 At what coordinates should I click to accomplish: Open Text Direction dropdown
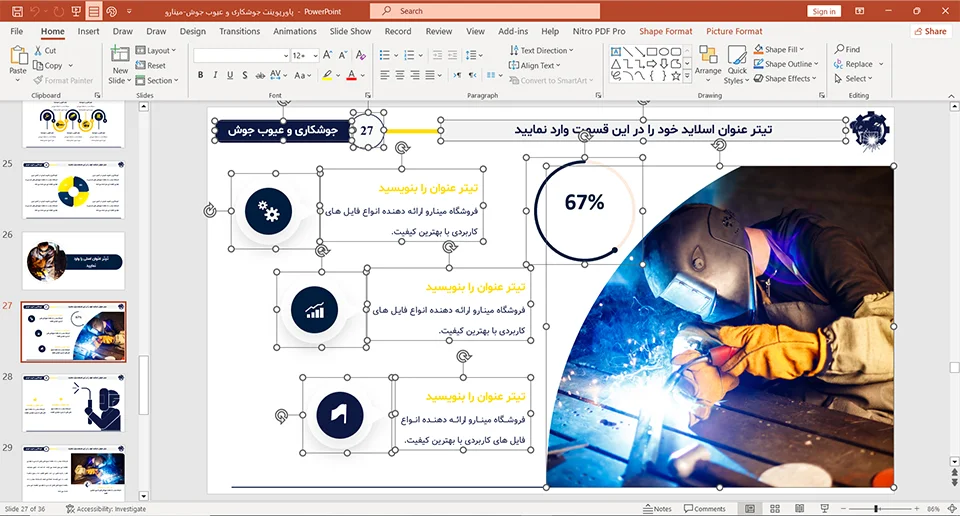click(x=541, y=50)
